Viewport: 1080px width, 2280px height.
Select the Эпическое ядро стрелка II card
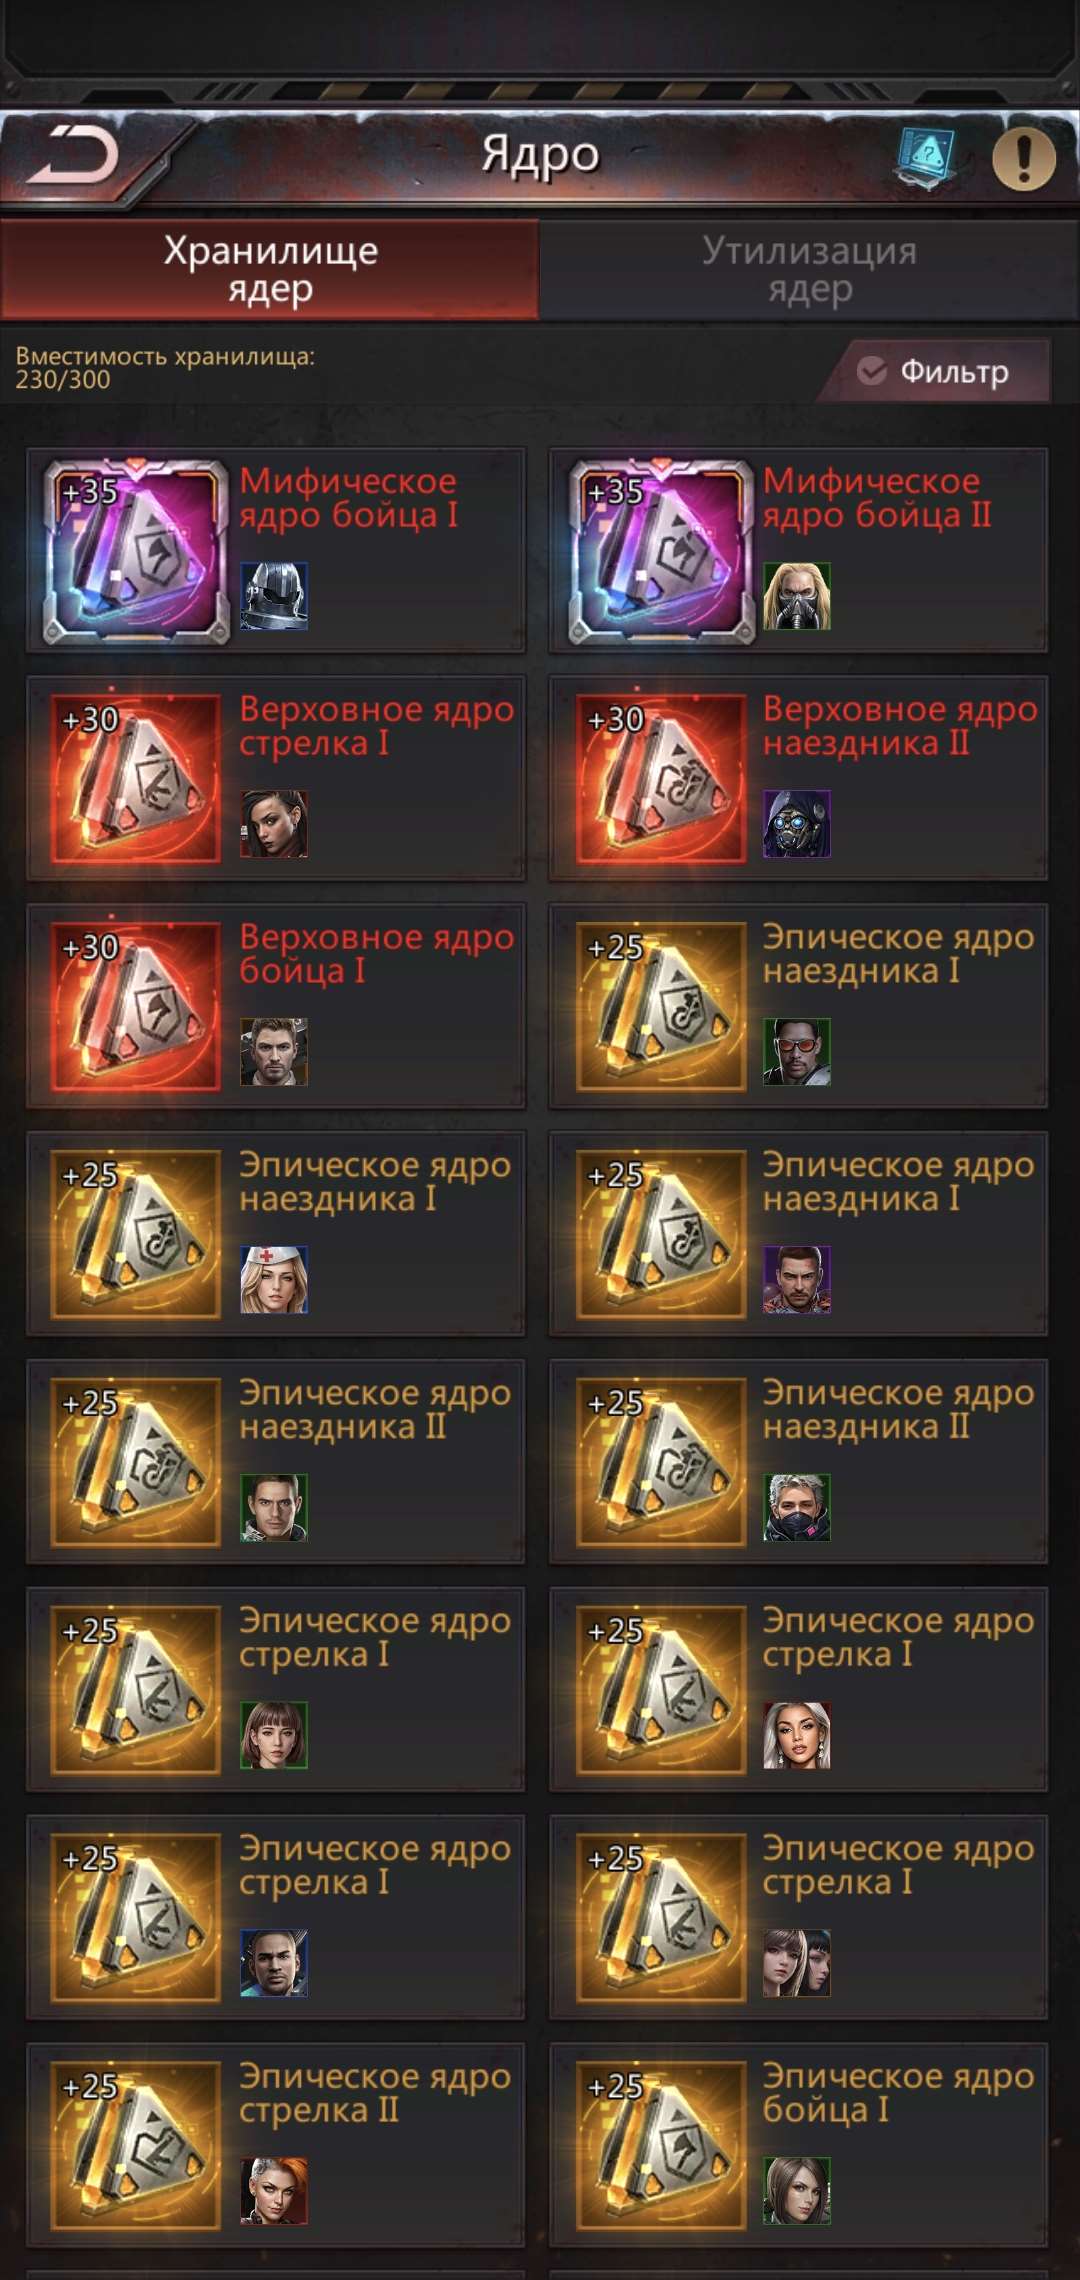[x=276, y=2146]
